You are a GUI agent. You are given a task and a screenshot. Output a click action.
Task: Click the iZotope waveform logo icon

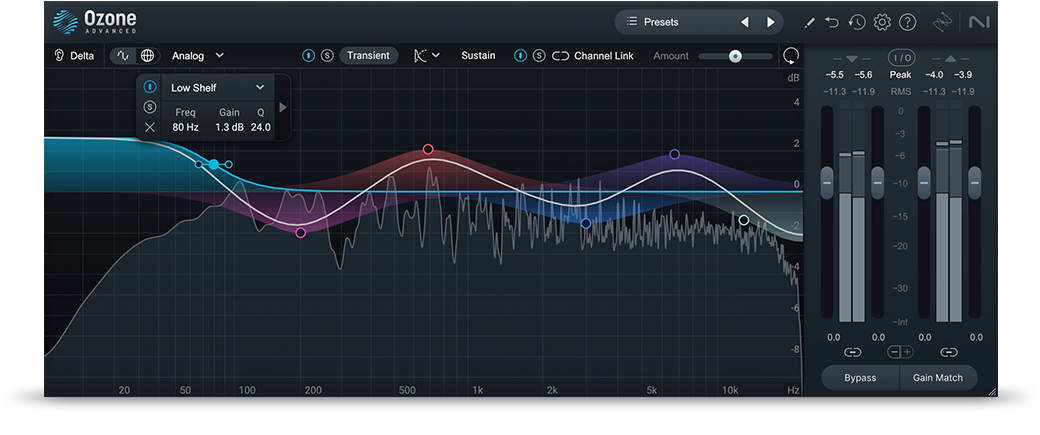(942, 23)
